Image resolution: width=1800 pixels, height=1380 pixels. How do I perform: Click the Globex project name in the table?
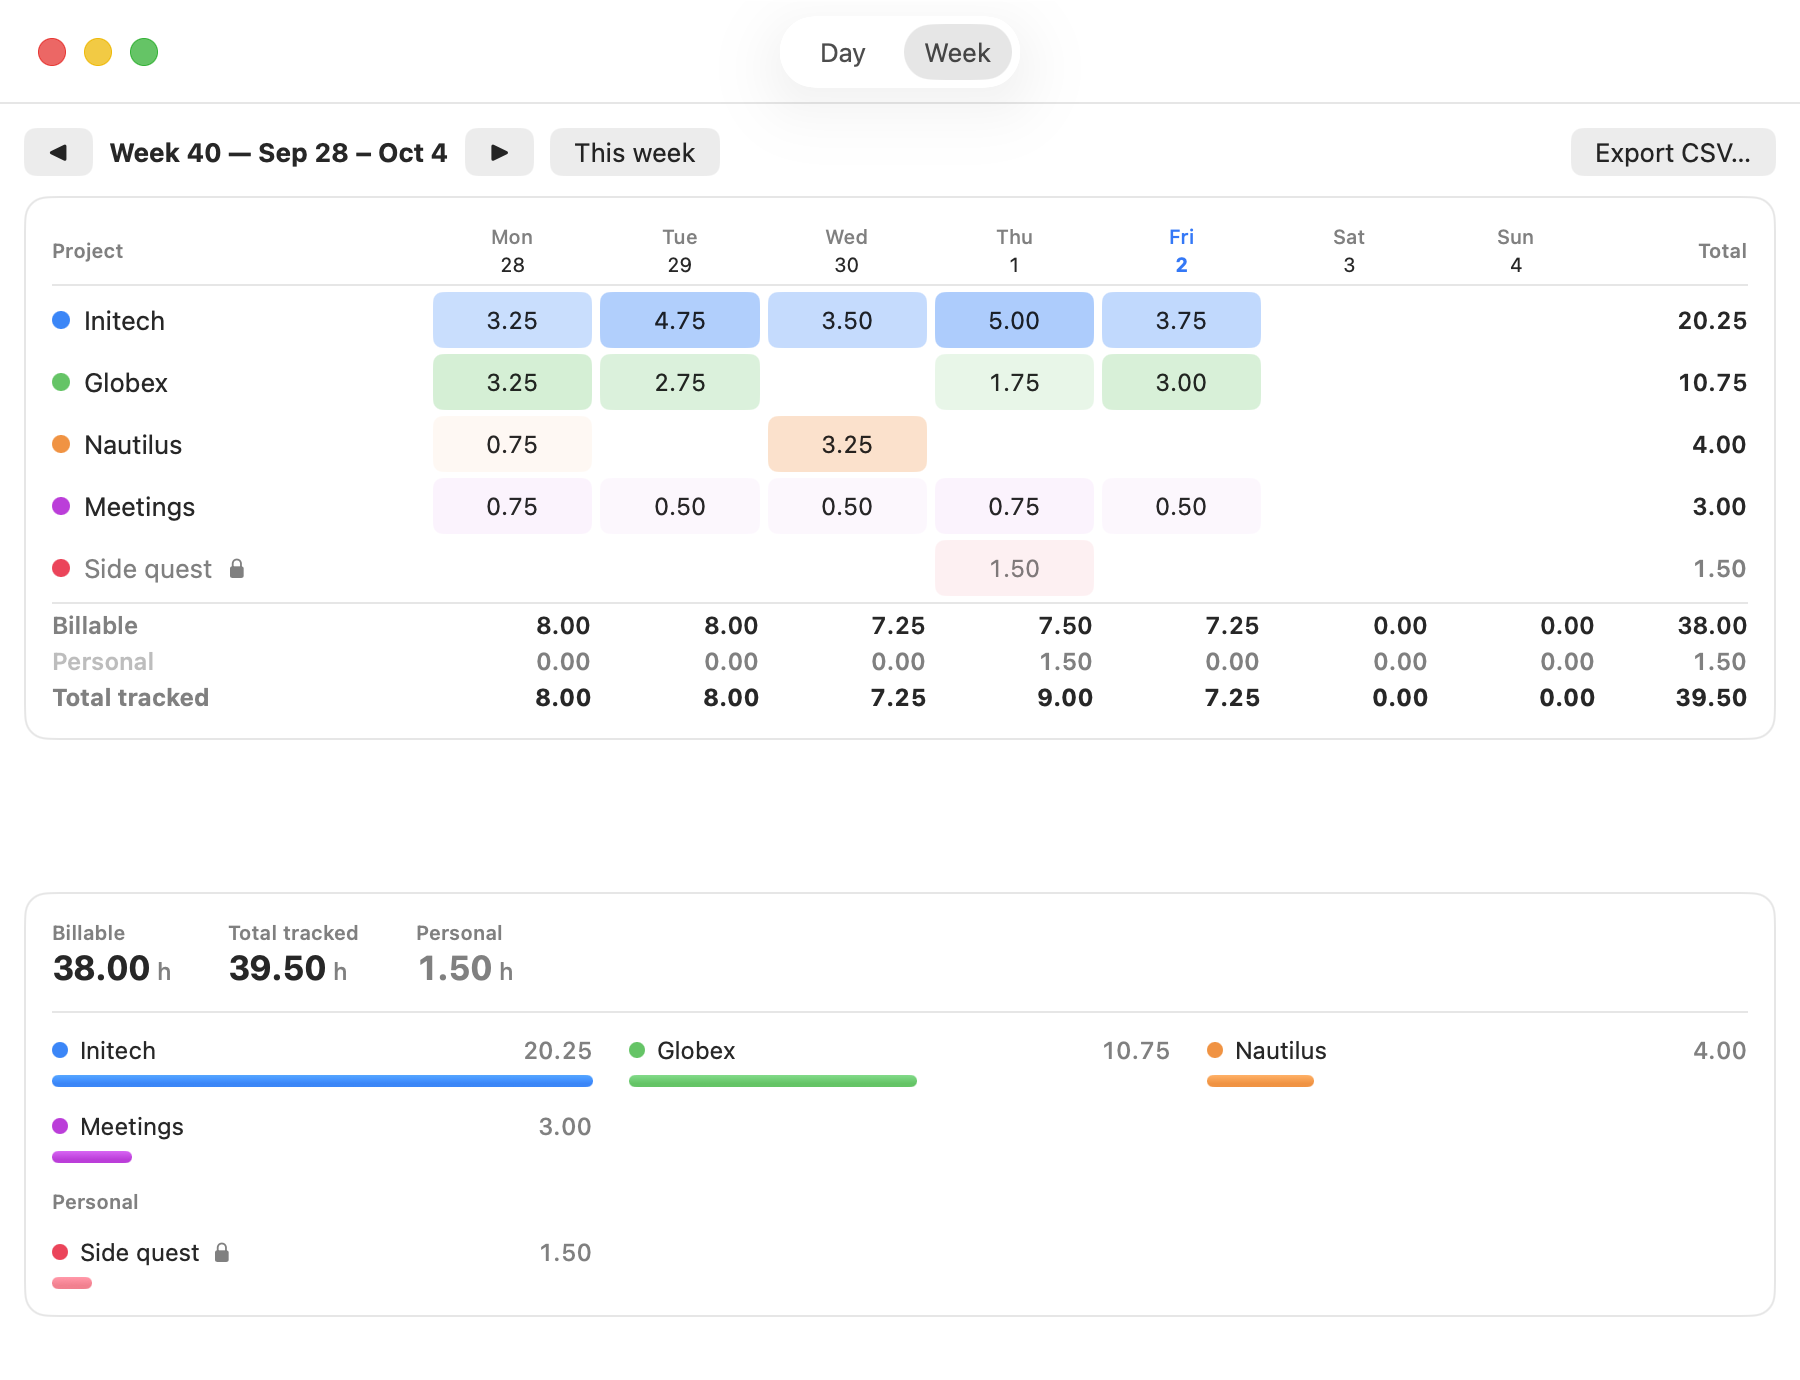126,383
